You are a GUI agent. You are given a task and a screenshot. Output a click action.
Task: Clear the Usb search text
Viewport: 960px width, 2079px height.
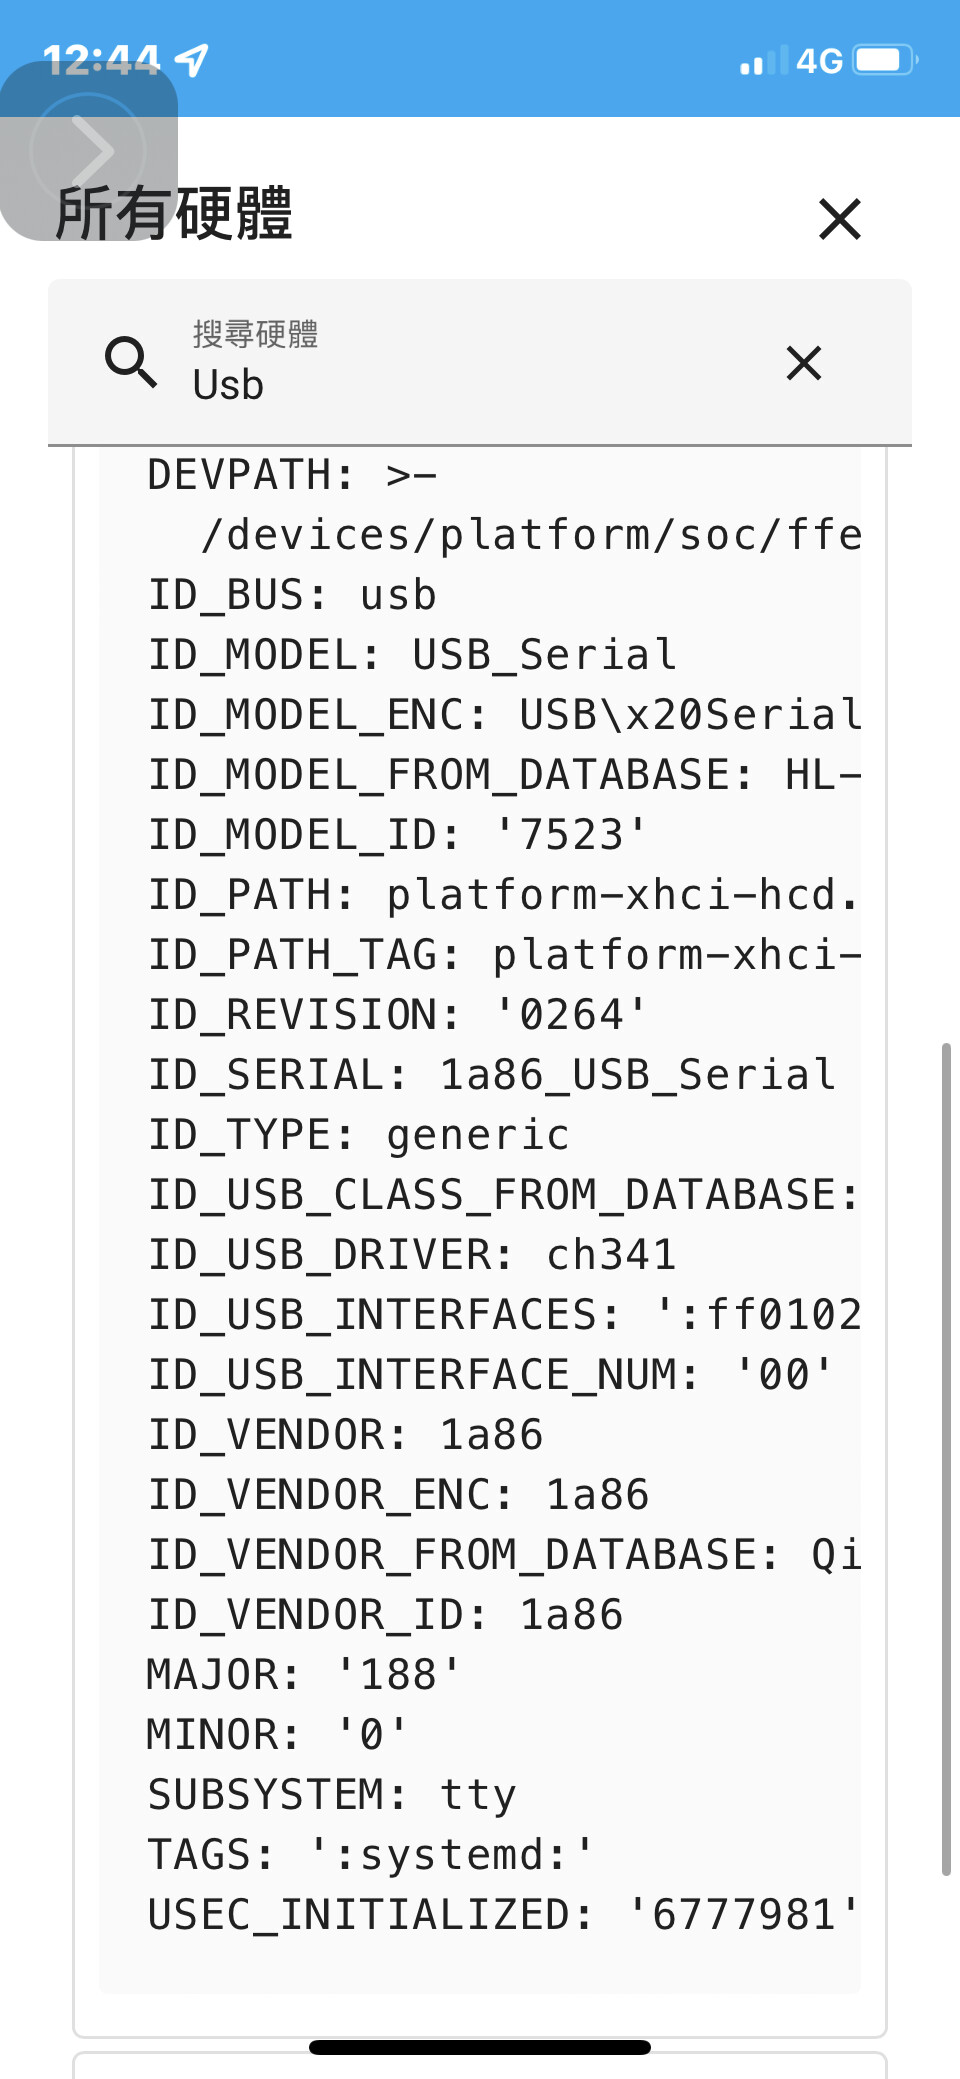coord(803,363)
